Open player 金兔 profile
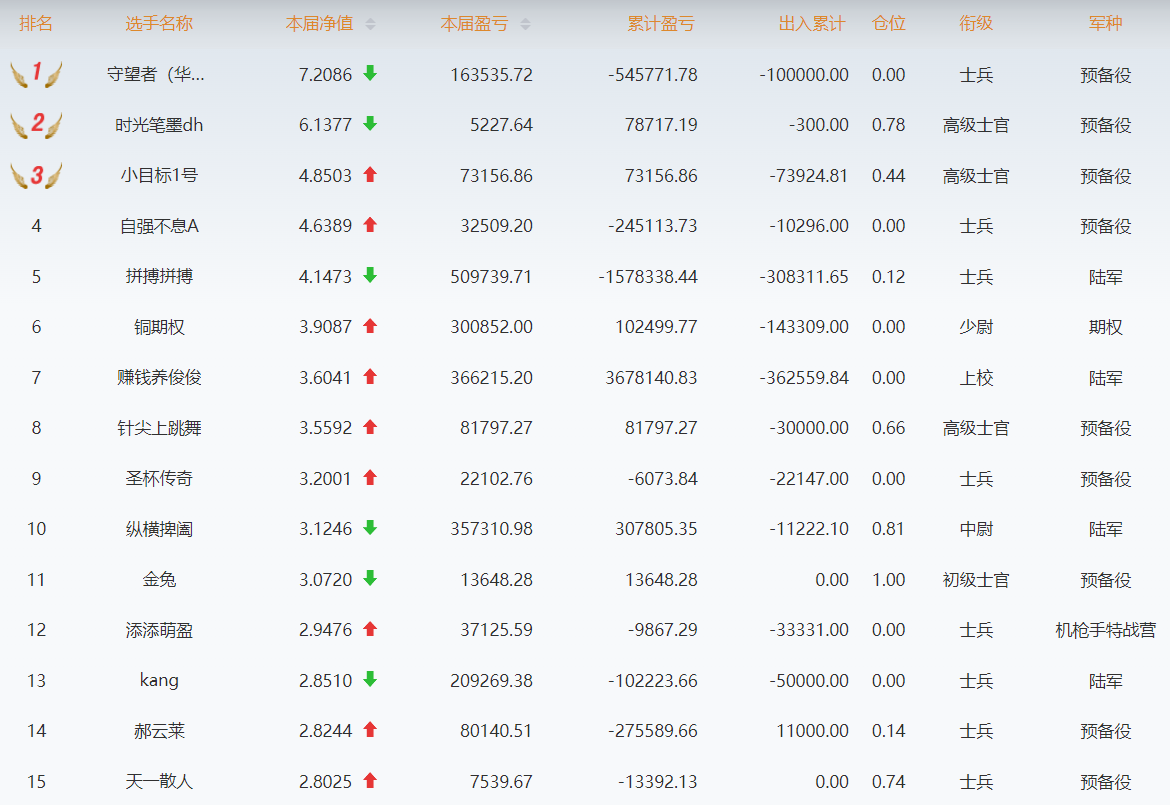This screenshot has height=805, width=1170. pos(159,580)
